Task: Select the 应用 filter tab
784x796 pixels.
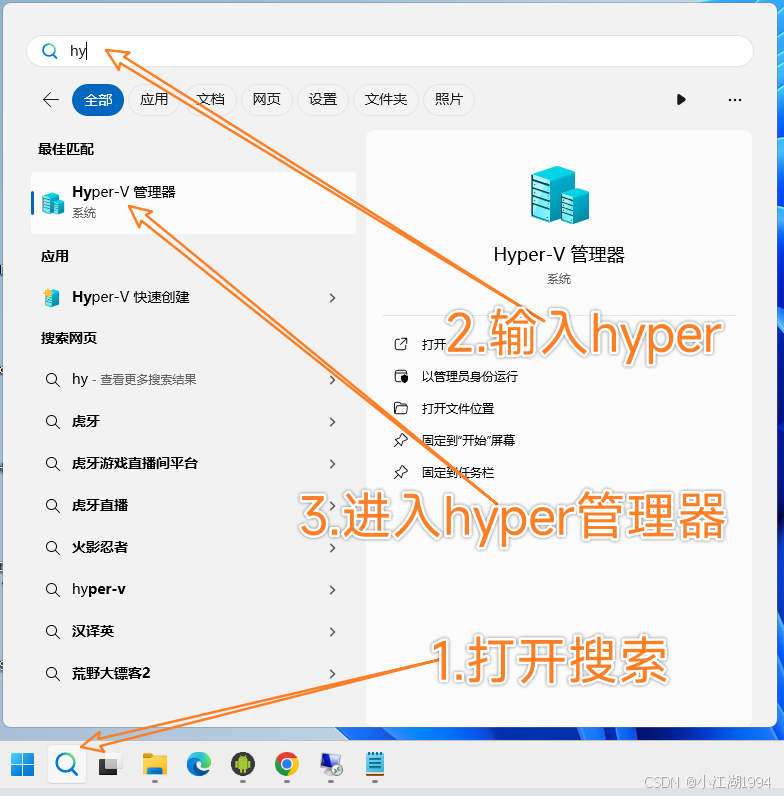Action: [154, 100]
